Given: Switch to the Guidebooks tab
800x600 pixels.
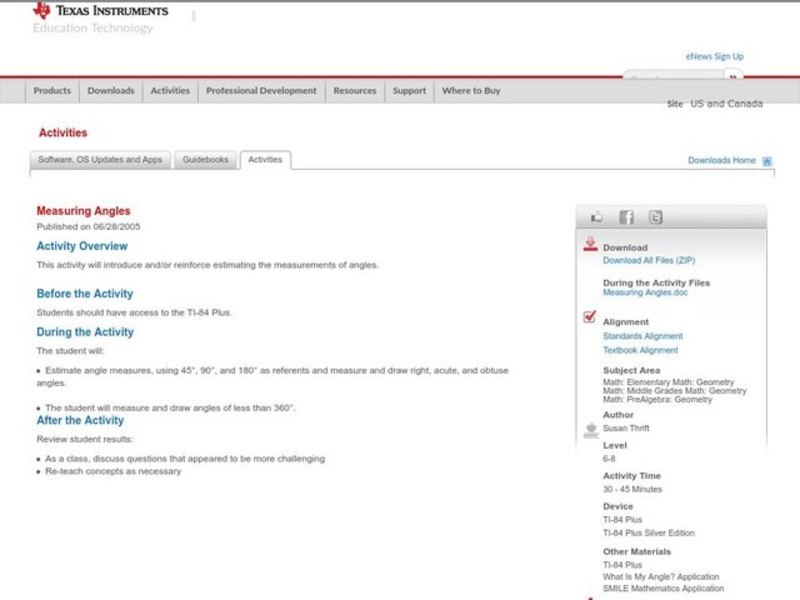Looking at the screenshot, I should (x=205, y=160).
